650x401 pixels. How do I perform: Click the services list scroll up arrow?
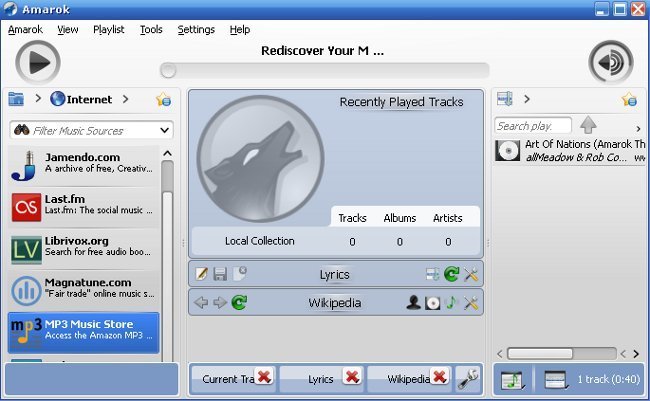pyautogui.click(x=167, y=153)
